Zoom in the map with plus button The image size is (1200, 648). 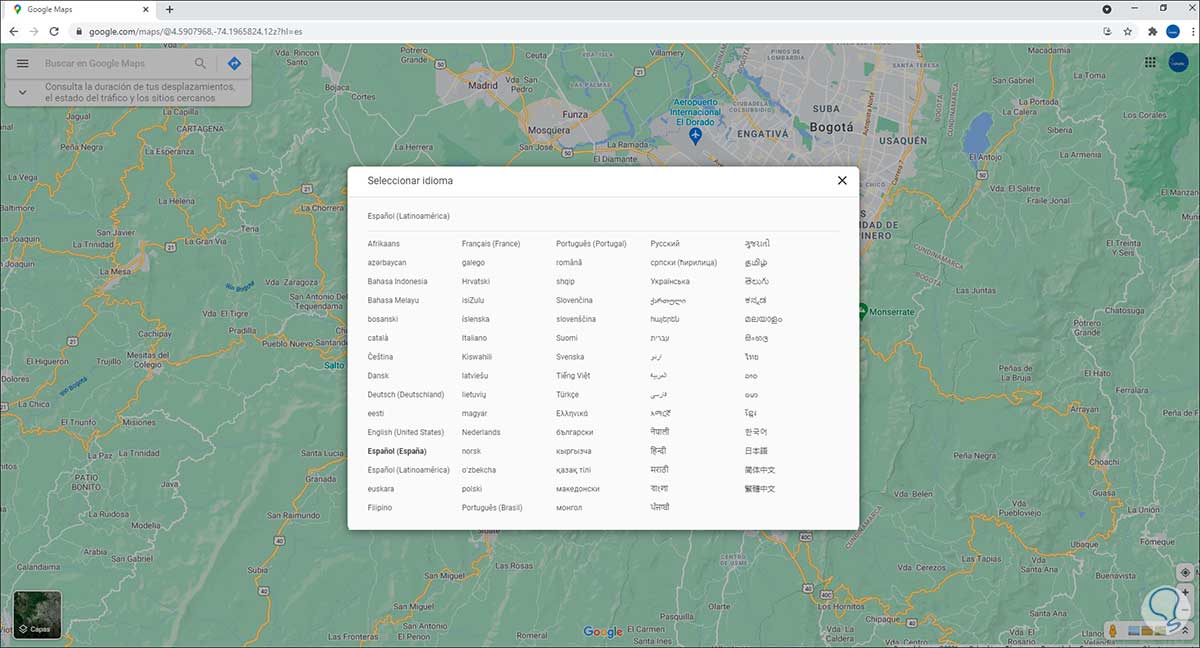tap(1185, 592)
